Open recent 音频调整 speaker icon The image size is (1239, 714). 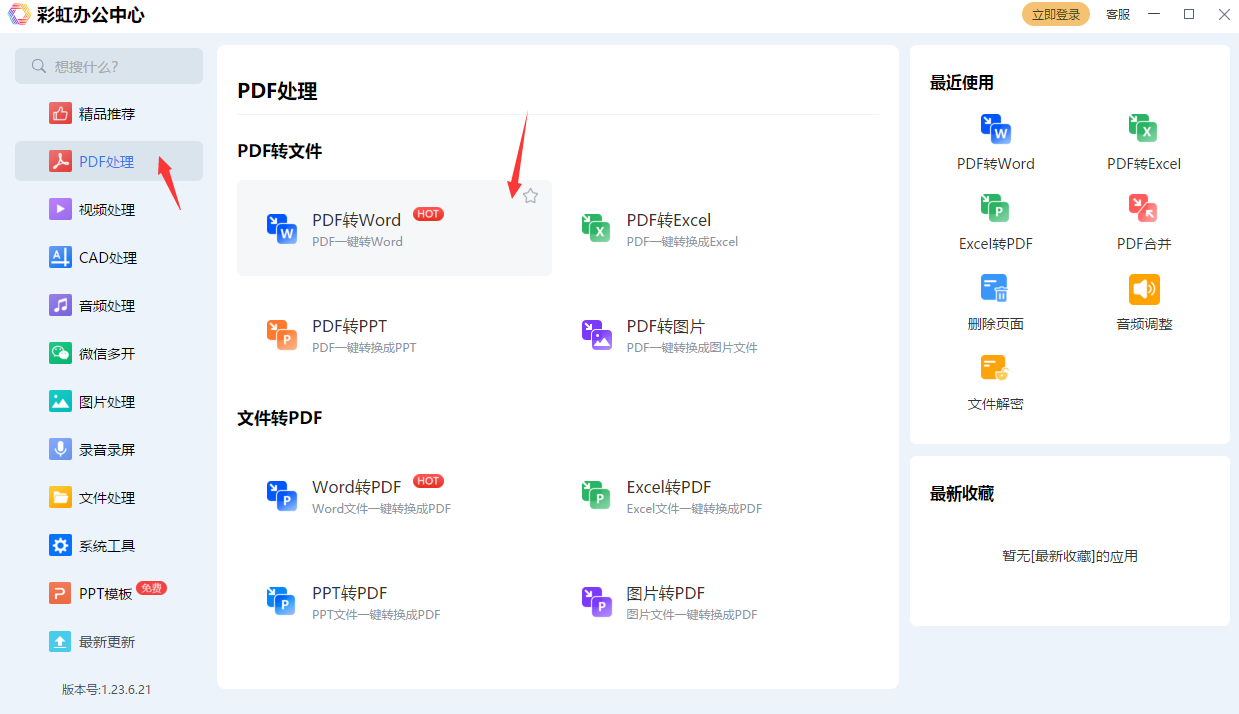1143,289
